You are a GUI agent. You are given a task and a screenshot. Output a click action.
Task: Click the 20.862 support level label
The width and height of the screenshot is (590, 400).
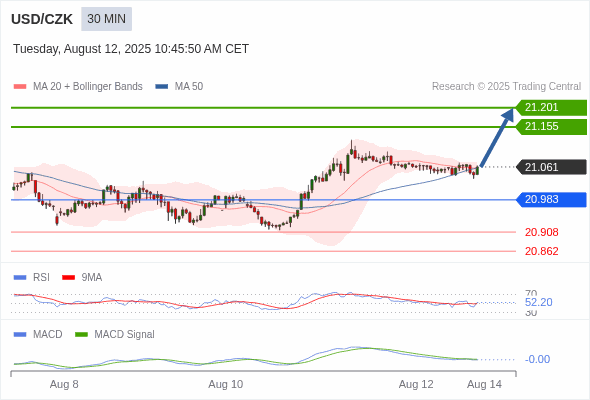(541, 251)
